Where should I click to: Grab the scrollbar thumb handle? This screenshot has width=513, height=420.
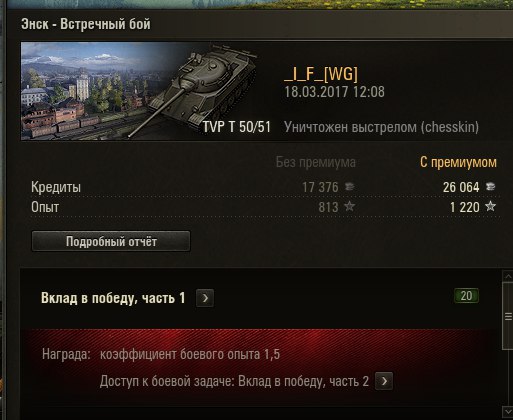pos(508,316)
